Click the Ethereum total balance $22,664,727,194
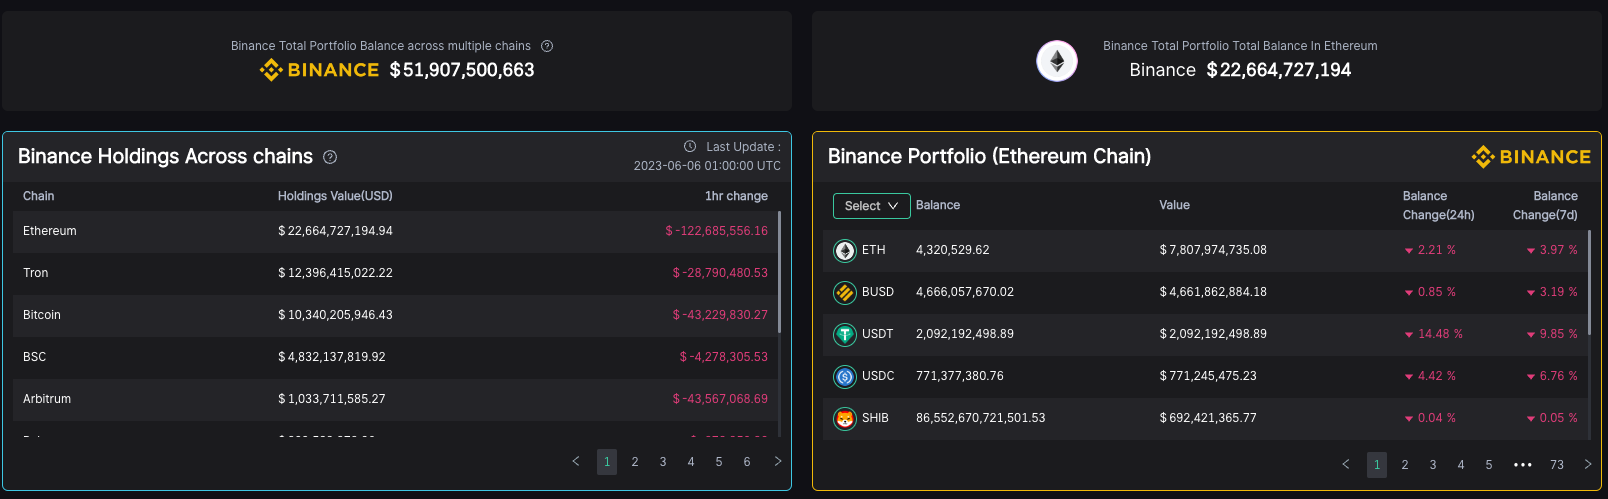This screenshot has width=1608, height=499. 1279,70
